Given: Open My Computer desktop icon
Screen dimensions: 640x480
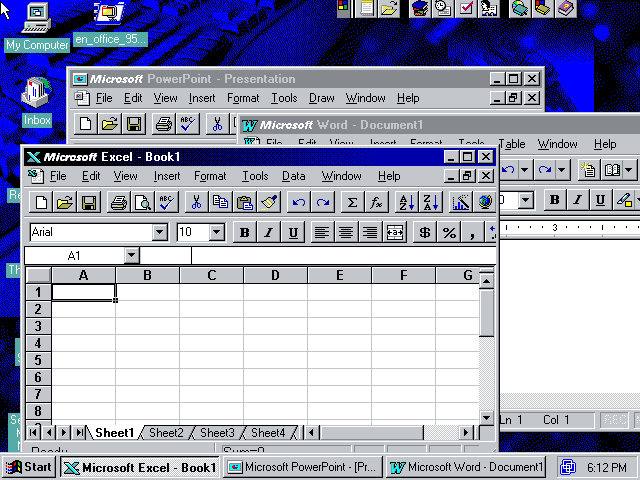Looking at the screenshot, I should pos(37,27).
